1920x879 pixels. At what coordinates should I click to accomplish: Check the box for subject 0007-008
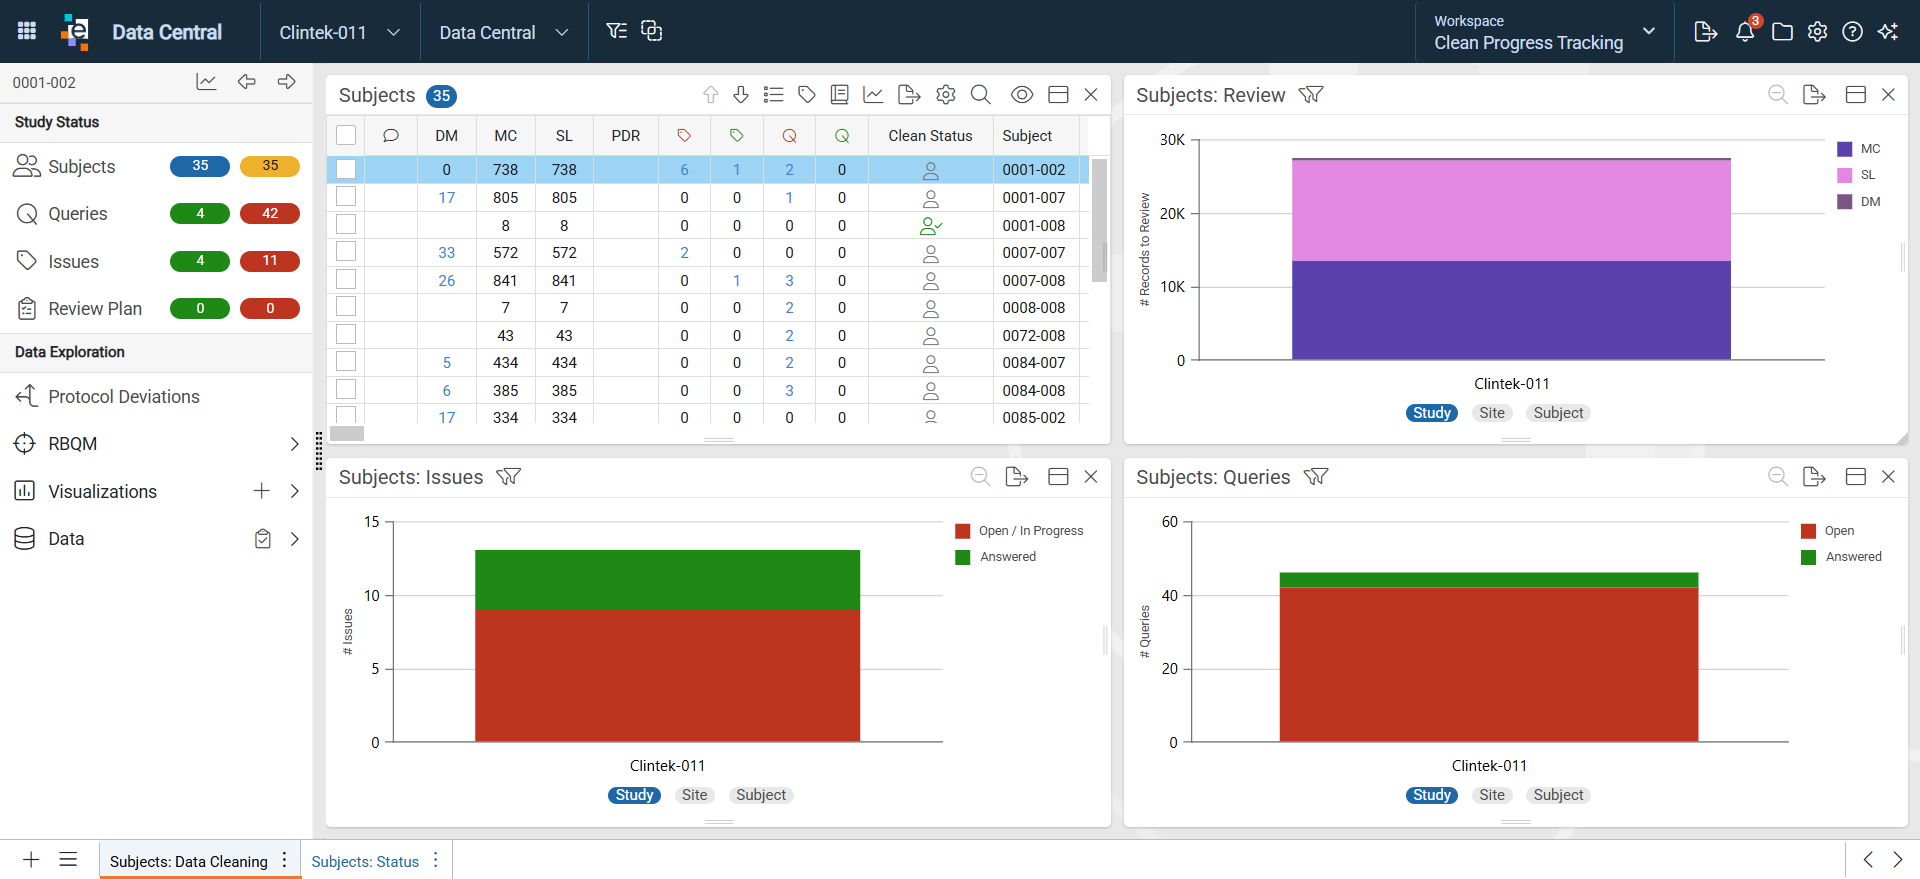pos(346,279)
